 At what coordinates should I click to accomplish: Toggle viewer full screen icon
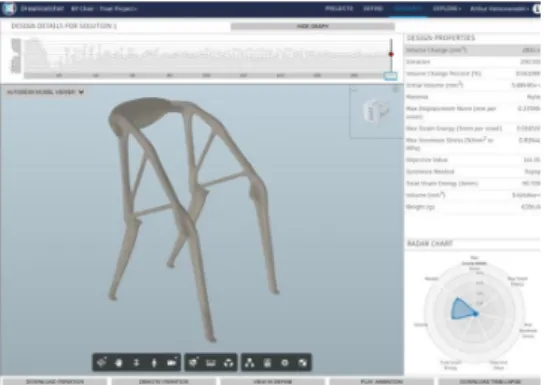pos(303,363)
